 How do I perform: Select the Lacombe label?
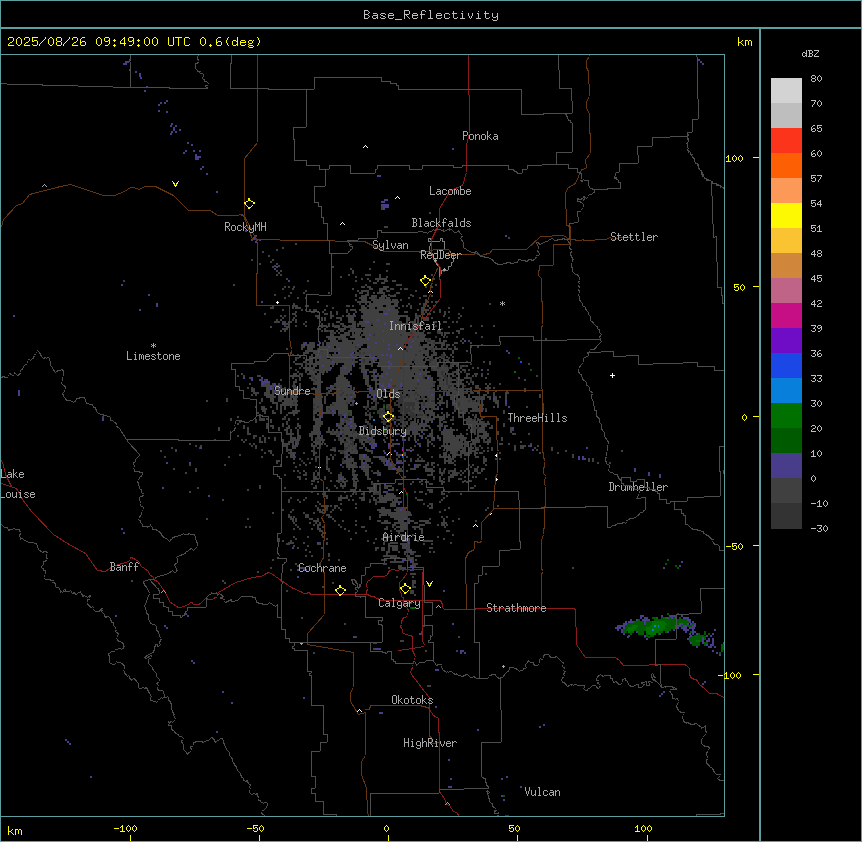450,191
